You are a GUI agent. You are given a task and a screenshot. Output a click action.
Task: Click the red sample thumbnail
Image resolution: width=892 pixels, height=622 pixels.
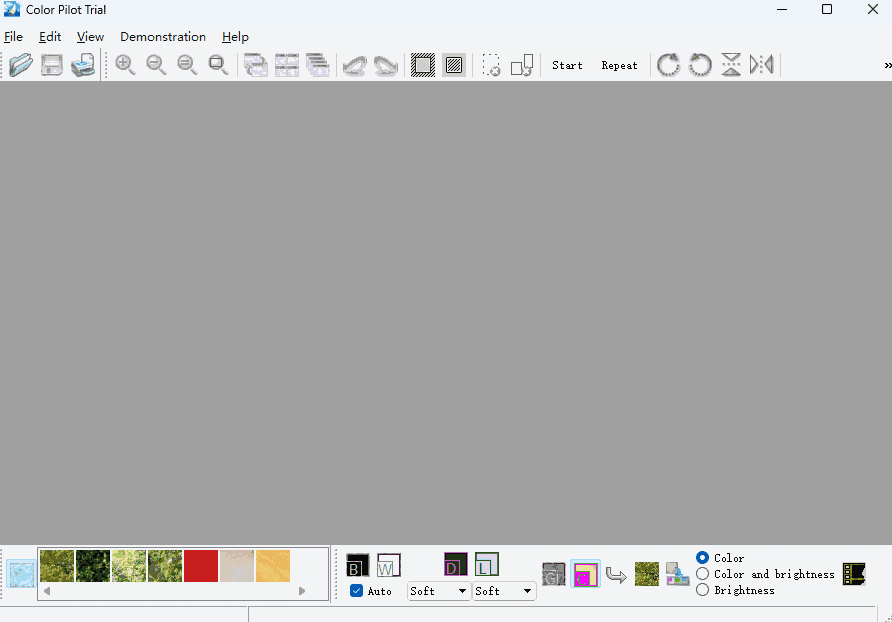click(200, 565)
